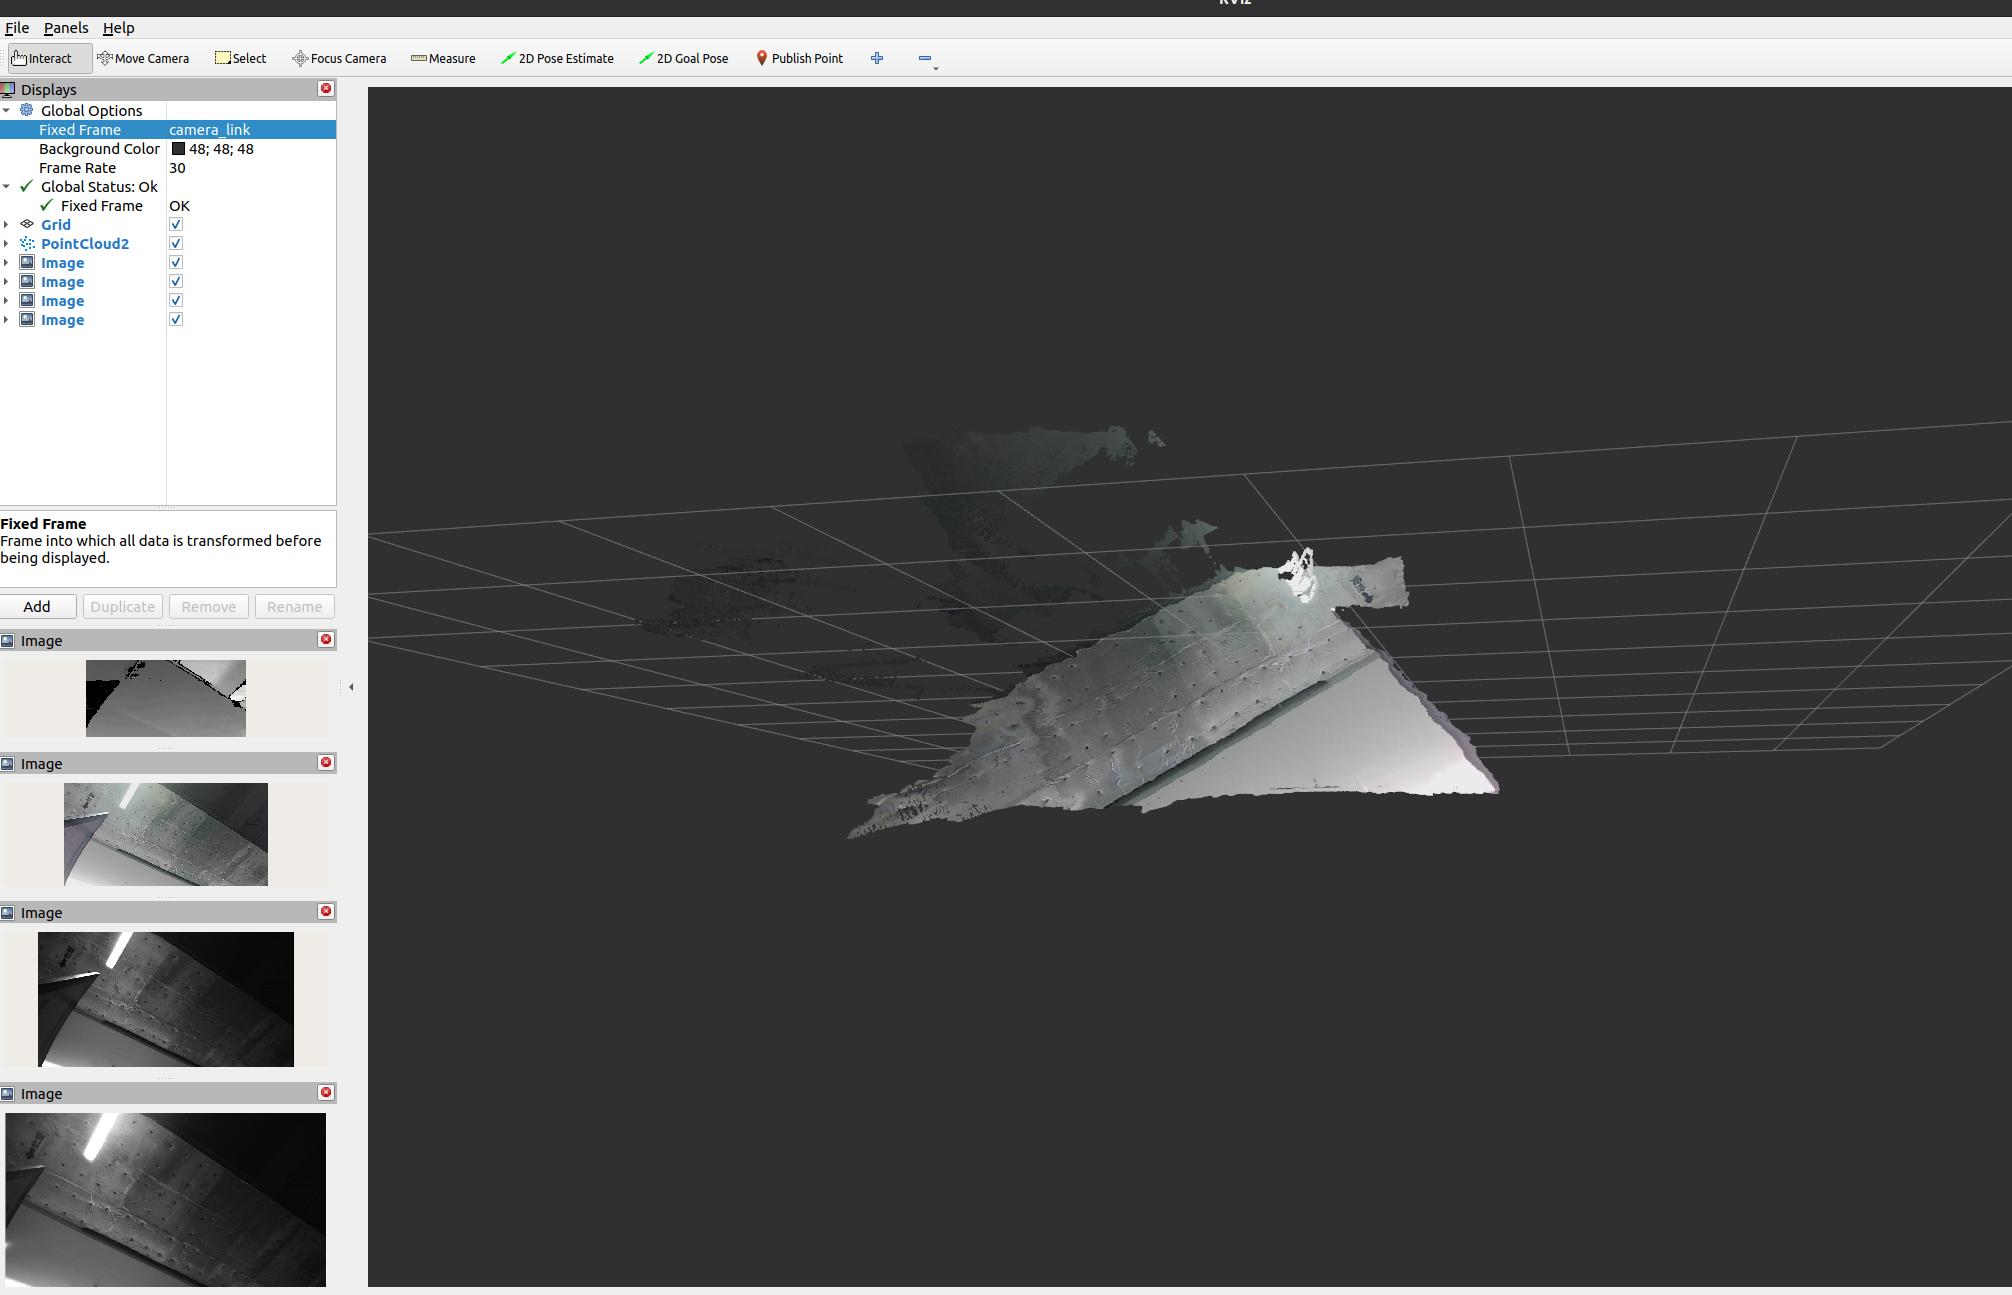
Task: Activate the Move Camera tool
Action: click(144, 58)
